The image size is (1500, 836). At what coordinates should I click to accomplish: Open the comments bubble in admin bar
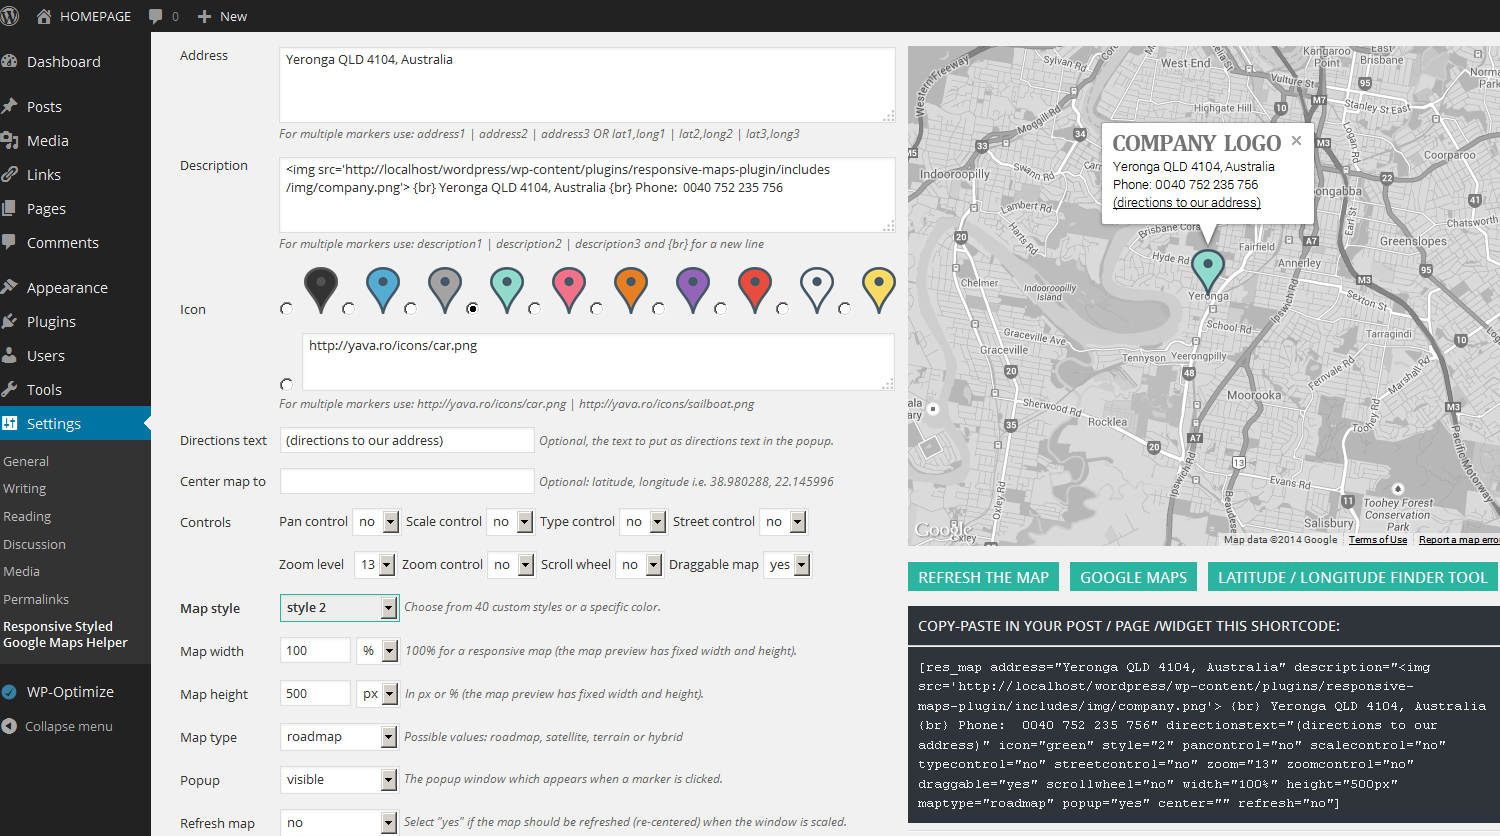[x=156, y=16]
